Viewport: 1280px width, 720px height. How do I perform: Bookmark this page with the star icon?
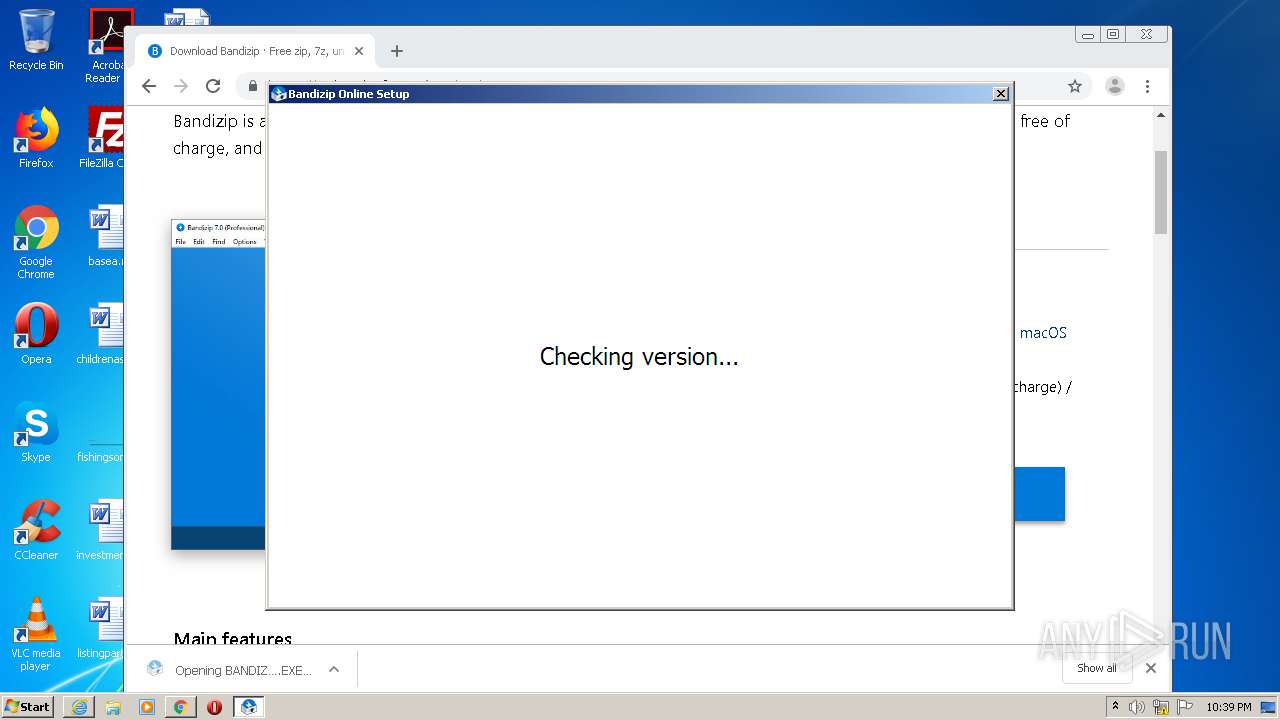[x=1075, y=86]
